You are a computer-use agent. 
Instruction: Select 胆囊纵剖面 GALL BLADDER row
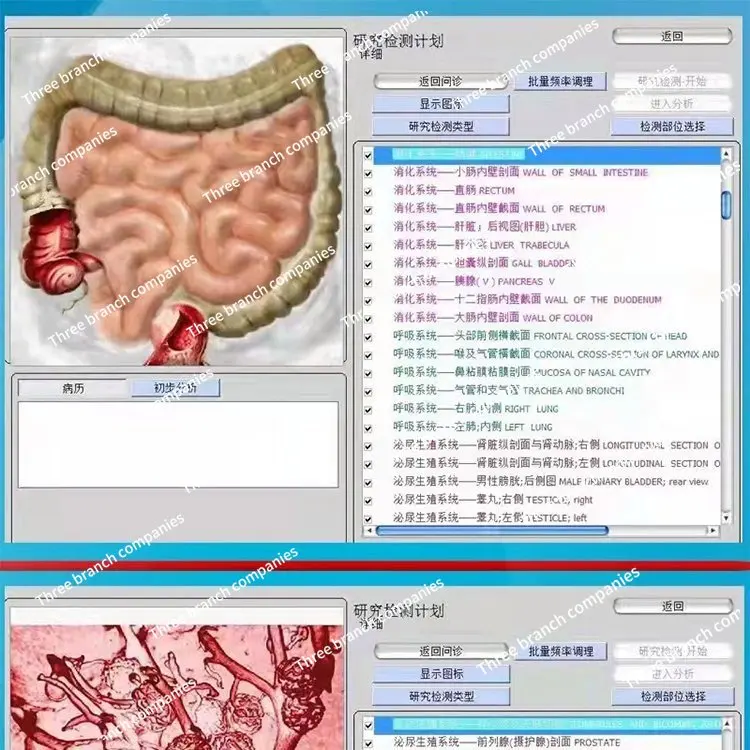coord(484,263)
